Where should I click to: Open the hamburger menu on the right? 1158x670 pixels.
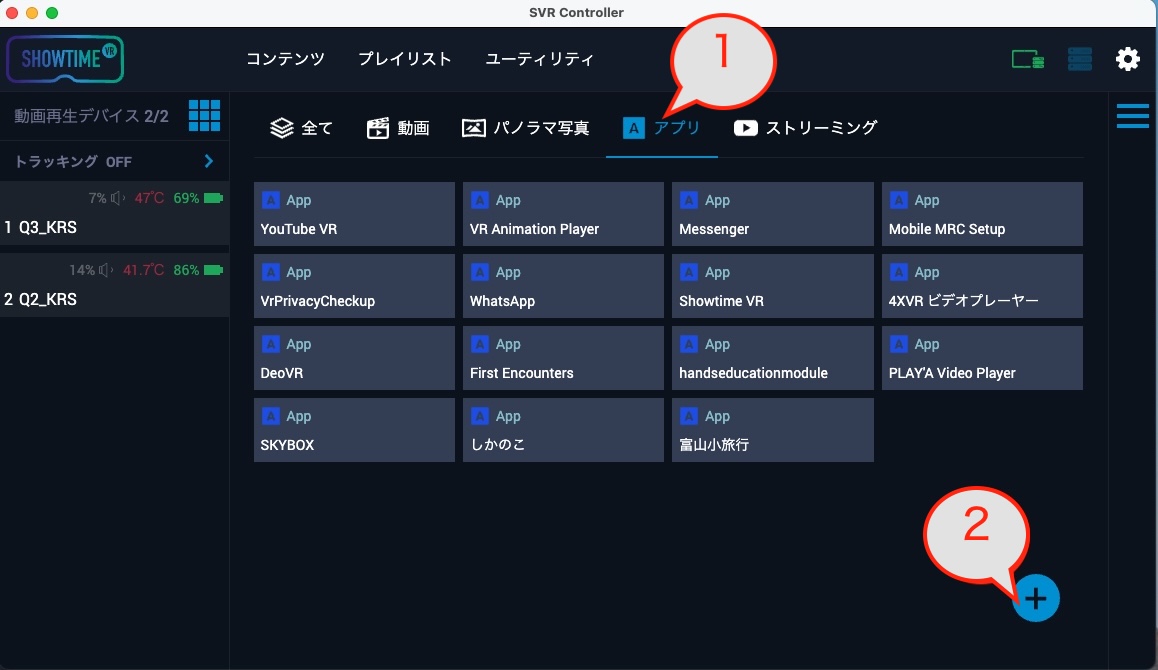pyautogui.click(x=1133, y=116)
